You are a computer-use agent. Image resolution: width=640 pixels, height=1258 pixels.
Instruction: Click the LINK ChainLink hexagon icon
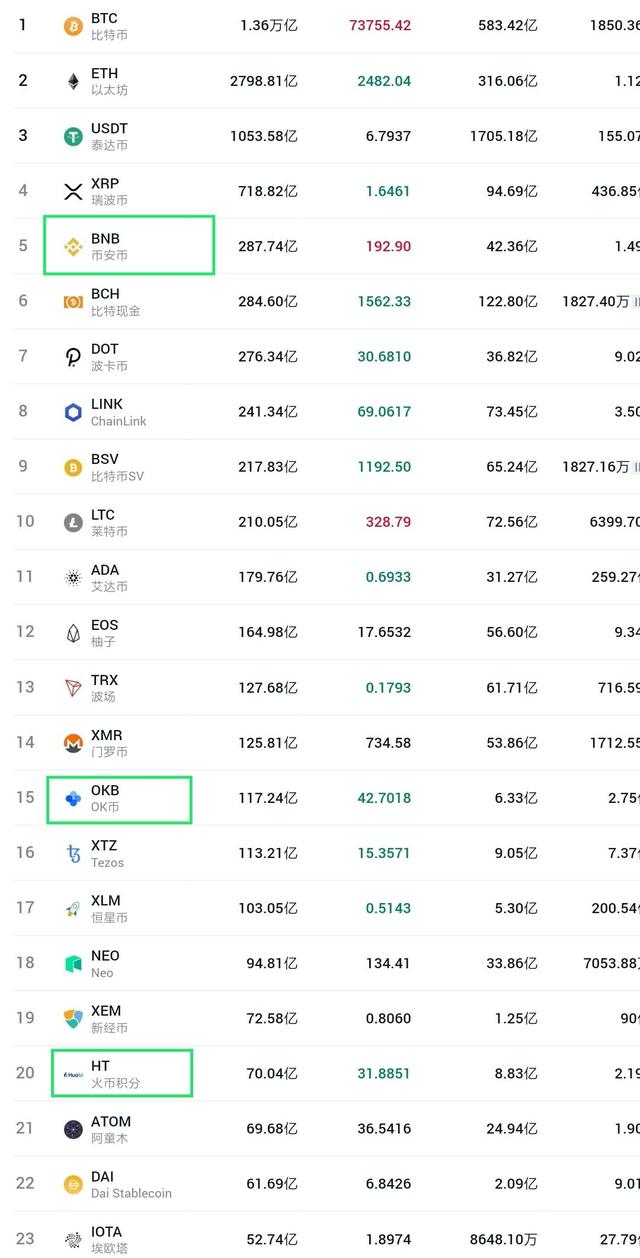[x=73, y=412]
